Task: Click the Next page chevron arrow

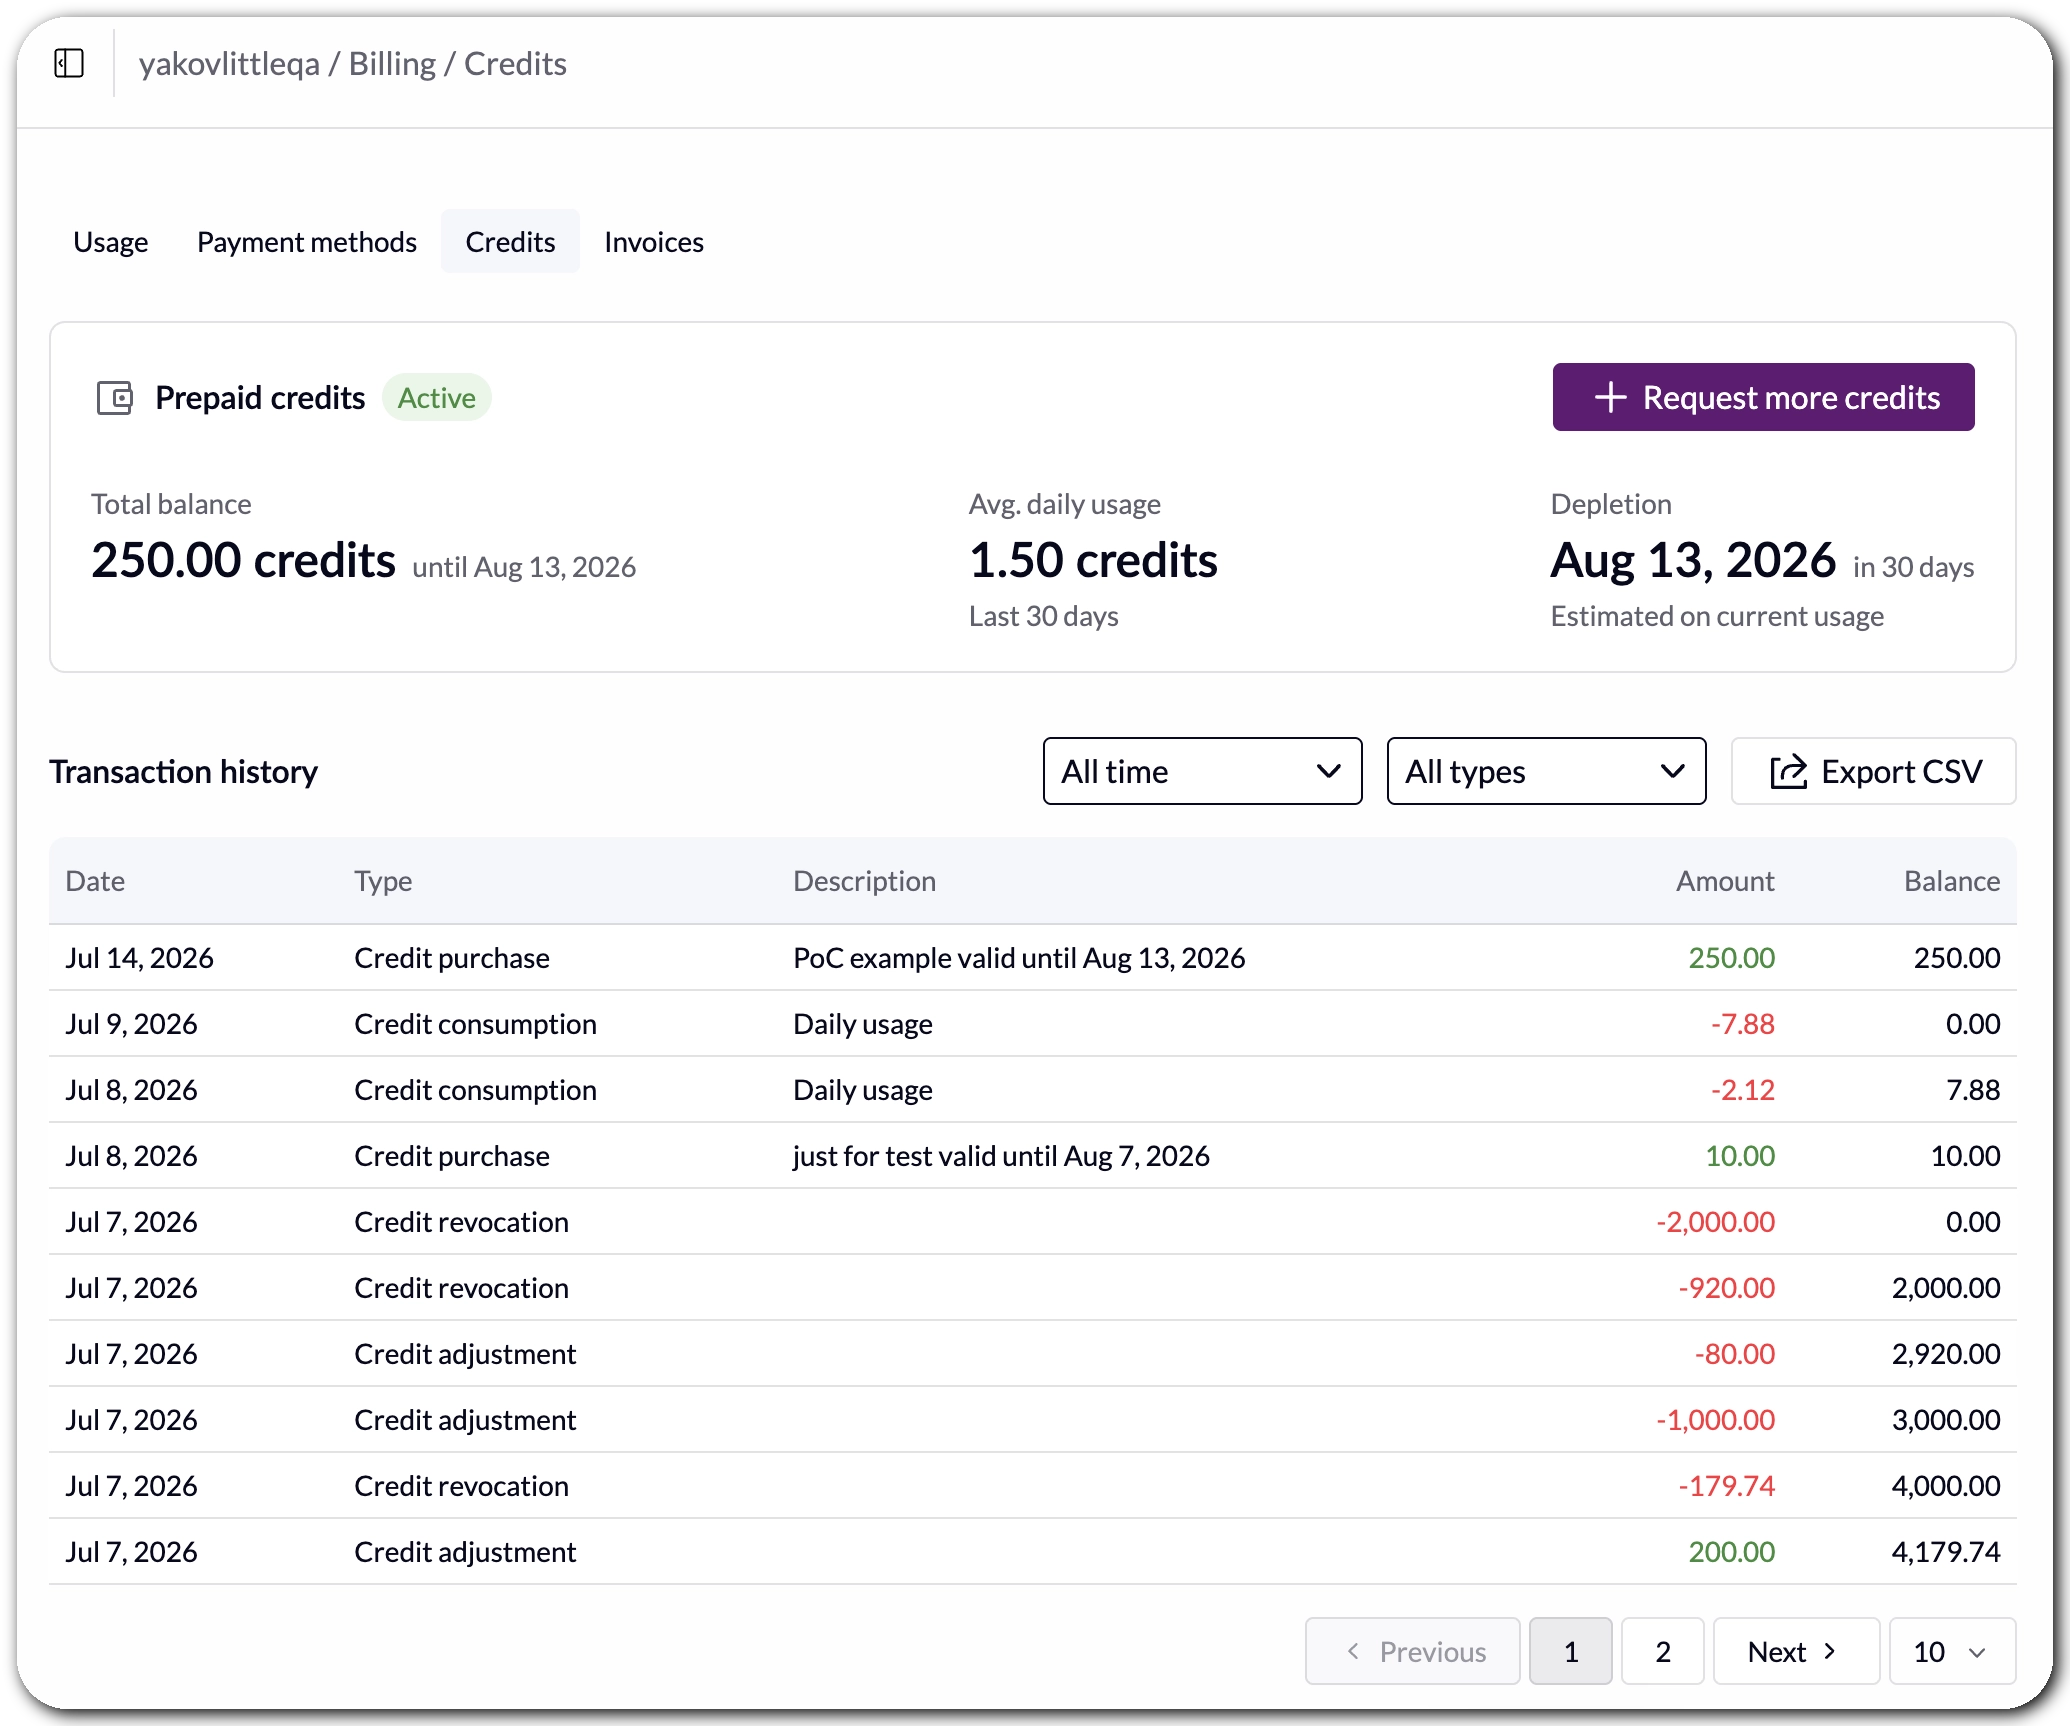Action: [x=1830, y=1651]
